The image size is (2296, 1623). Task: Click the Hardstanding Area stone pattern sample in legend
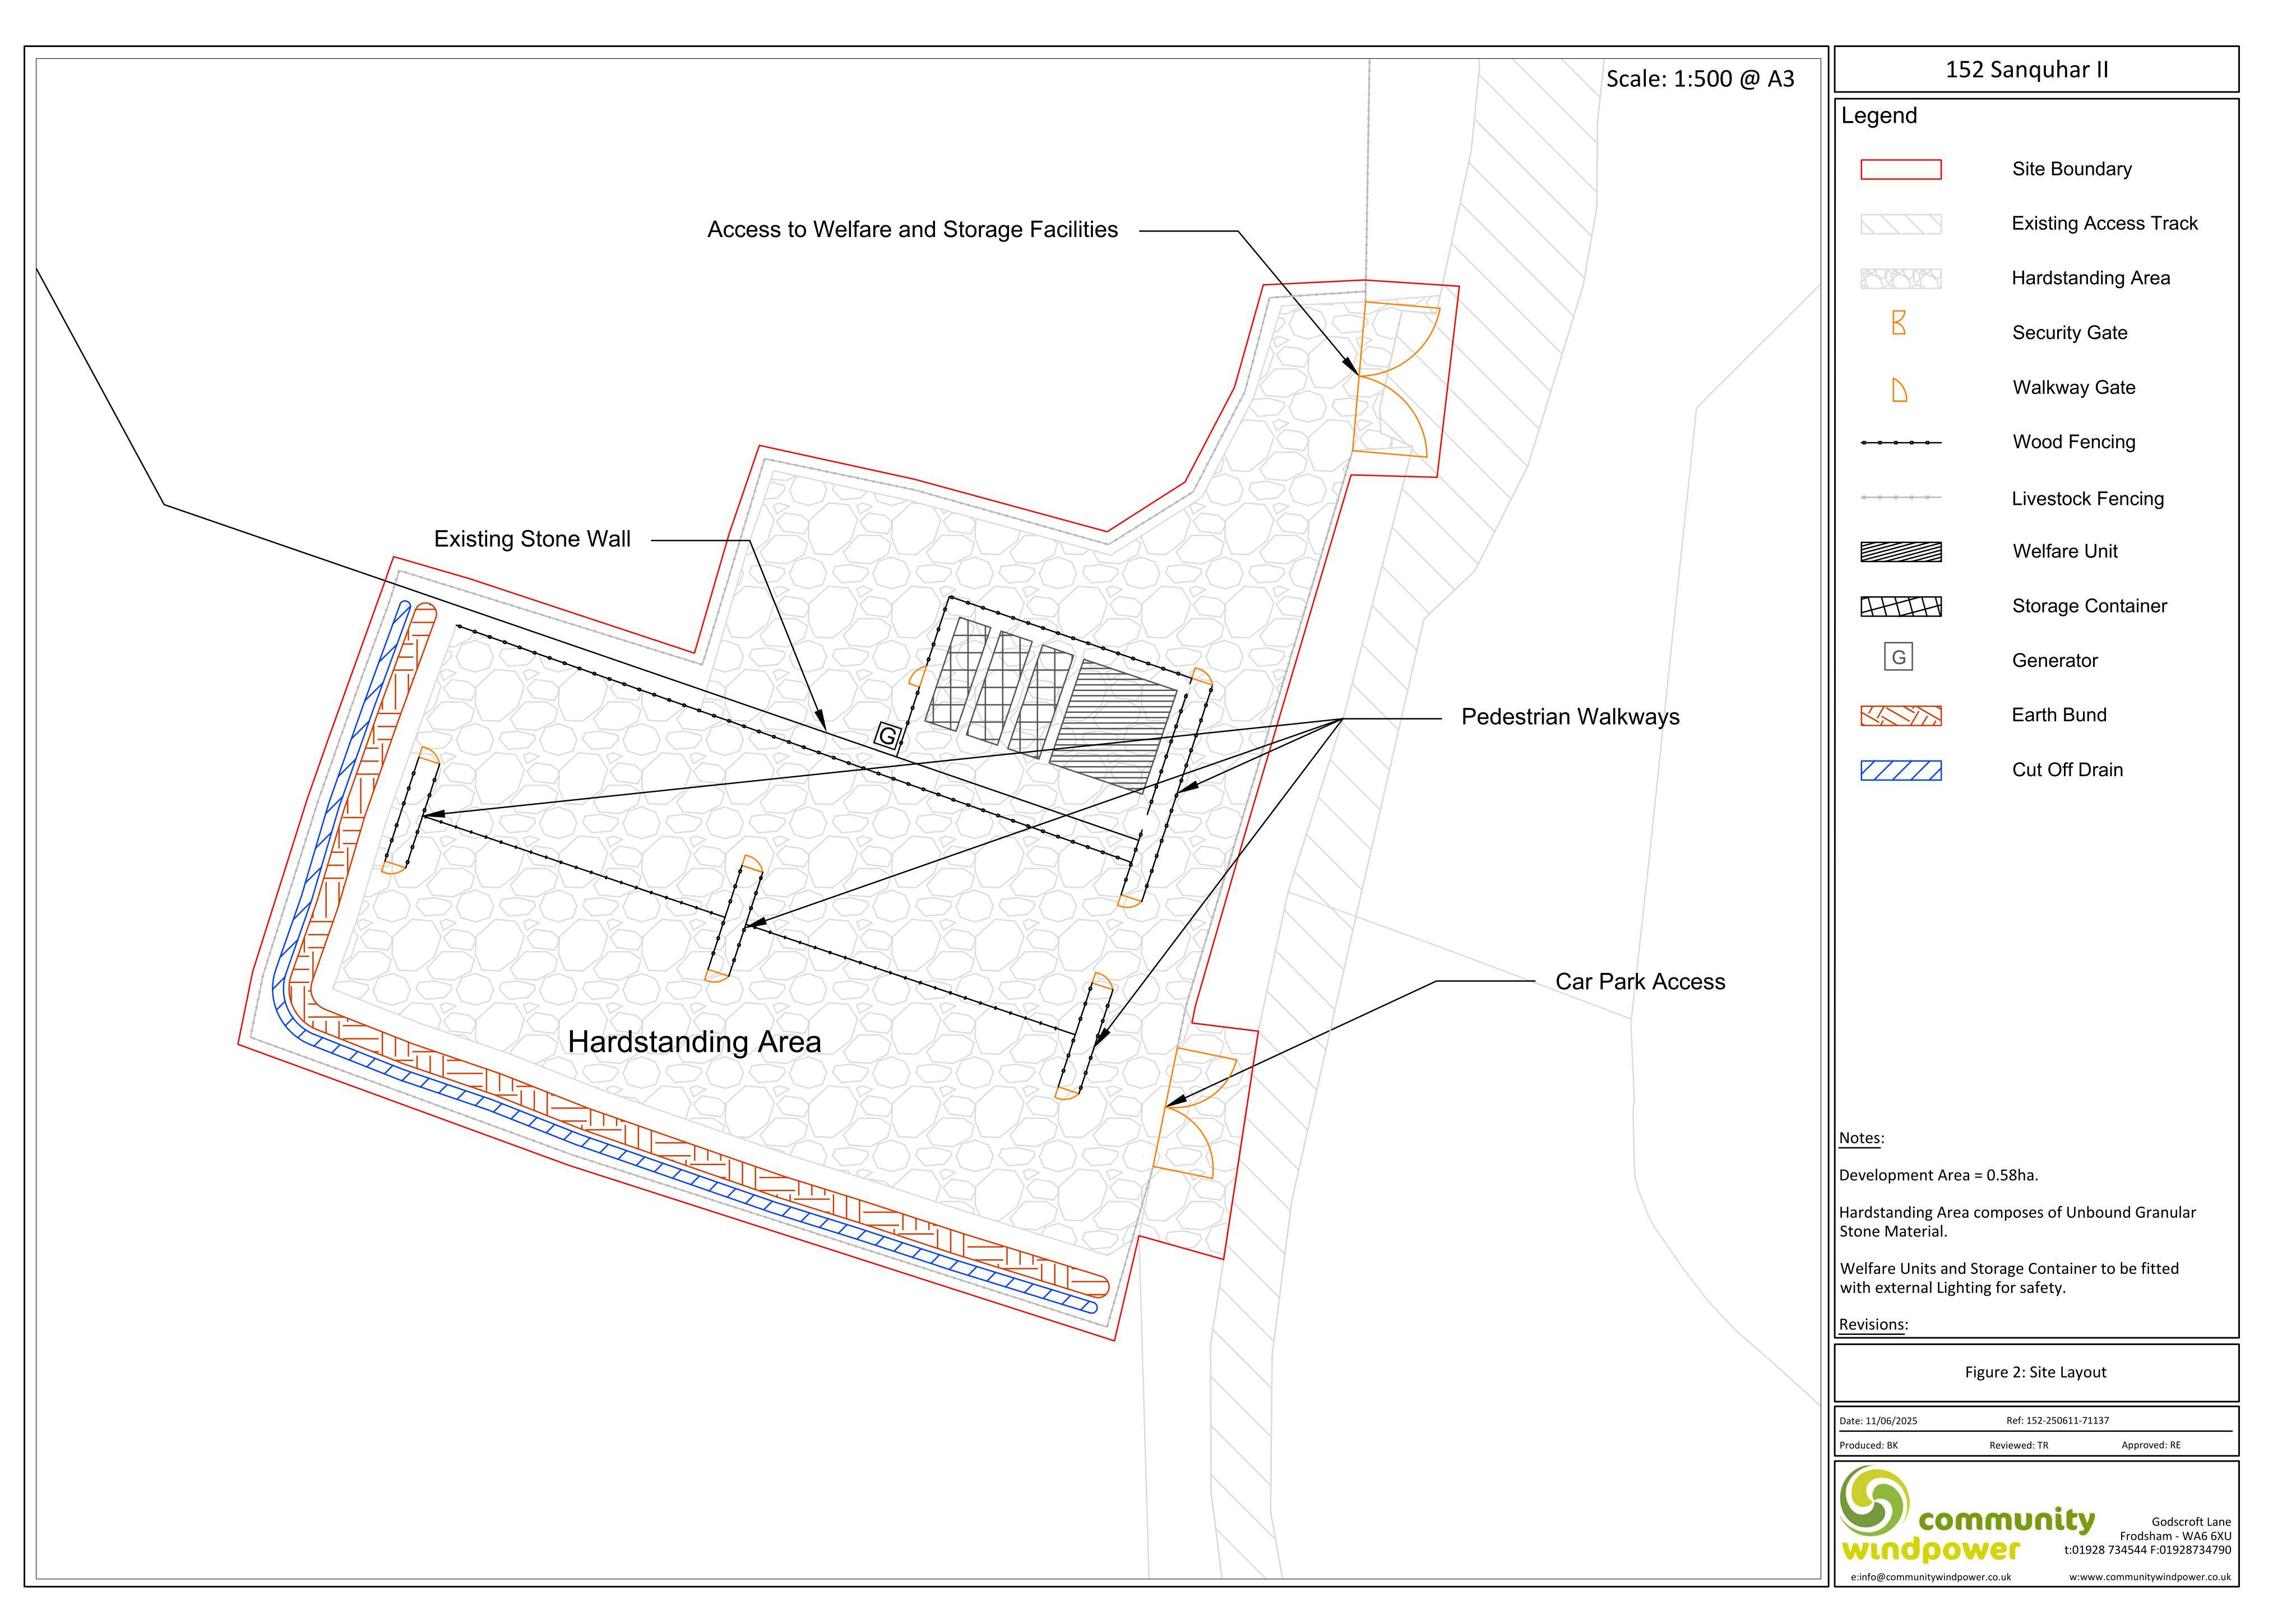[1900, 279]
